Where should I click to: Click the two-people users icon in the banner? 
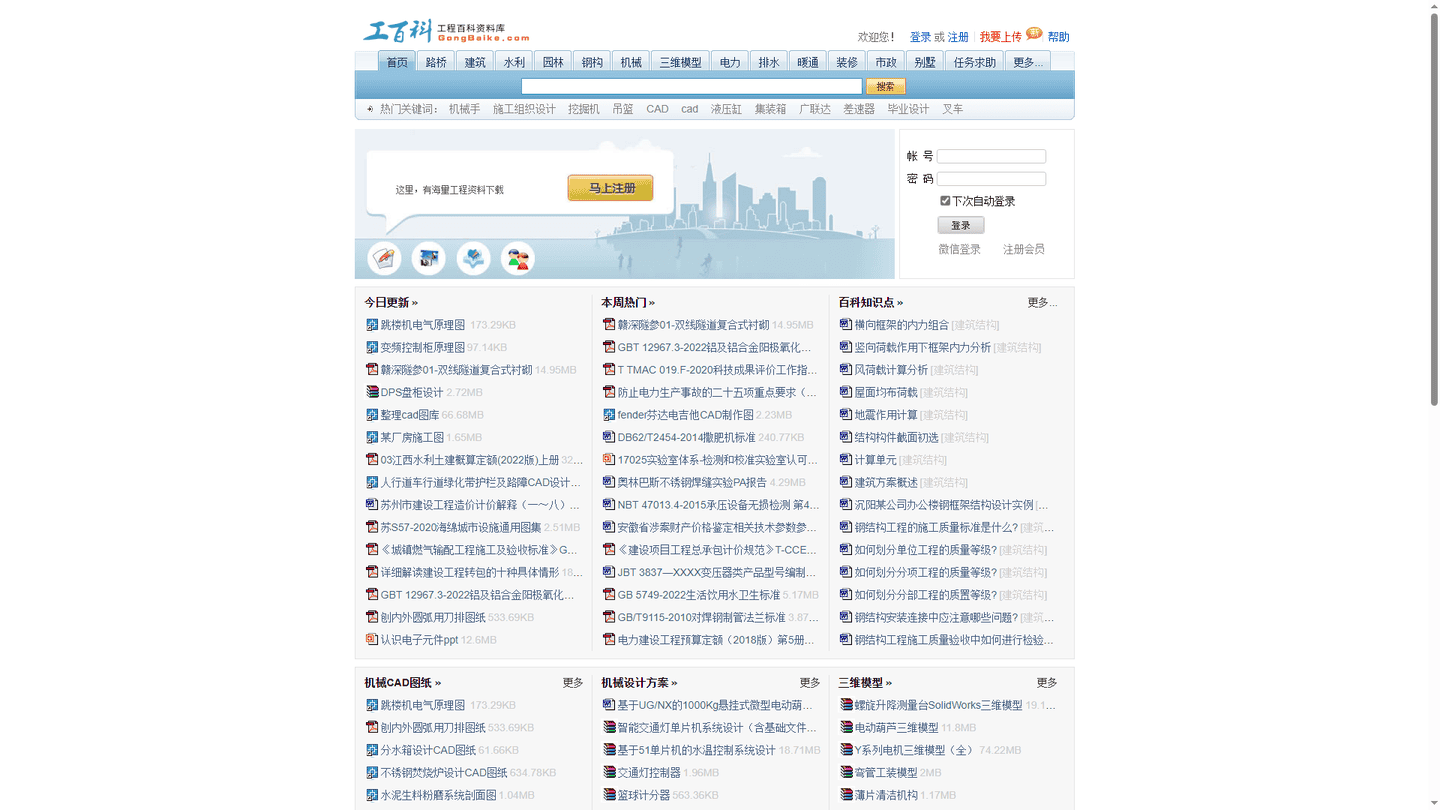coord(518,259)
